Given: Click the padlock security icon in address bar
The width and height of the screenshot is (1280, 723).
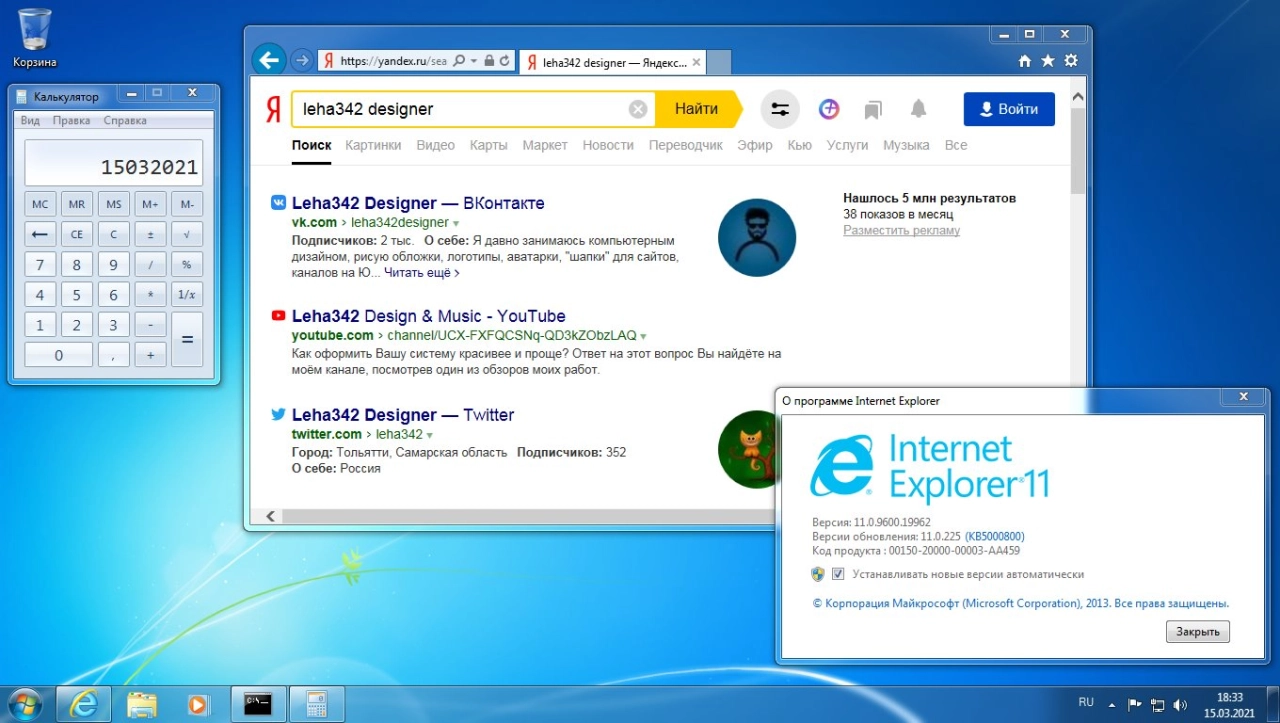Looking at the screenshot, I should (x=489, y=61).
